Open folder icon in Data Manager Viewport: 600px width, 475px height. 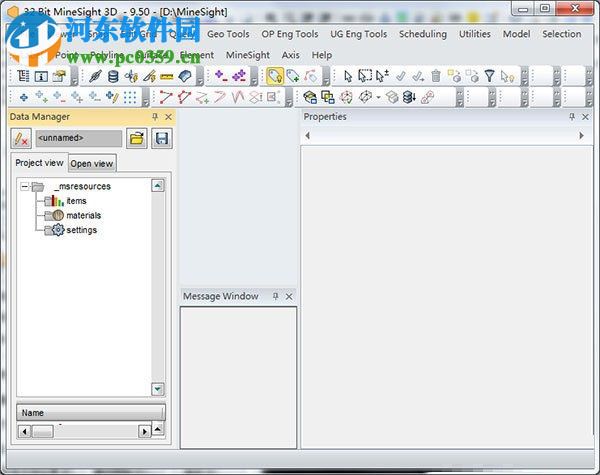(x=137, y=138)
